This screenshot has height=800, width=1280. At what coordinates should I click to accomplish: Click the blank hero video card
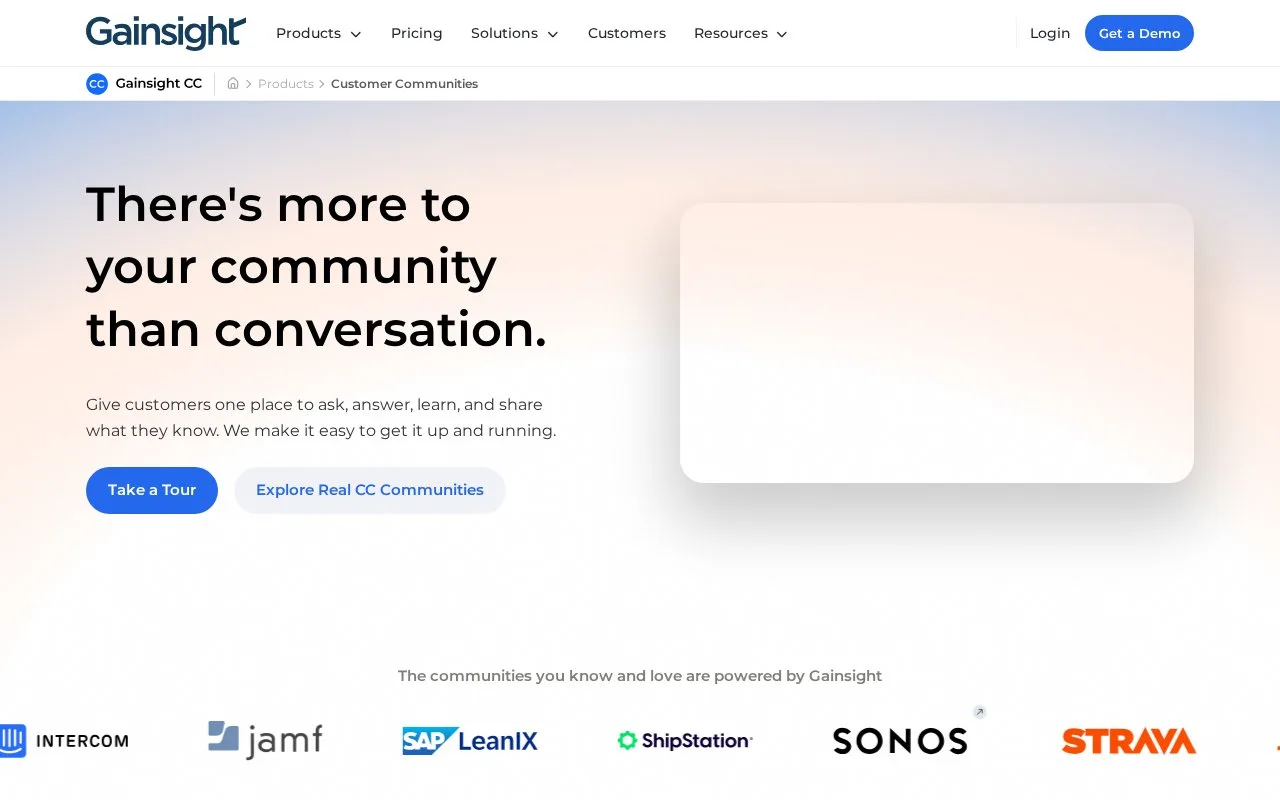pos(937,343)
